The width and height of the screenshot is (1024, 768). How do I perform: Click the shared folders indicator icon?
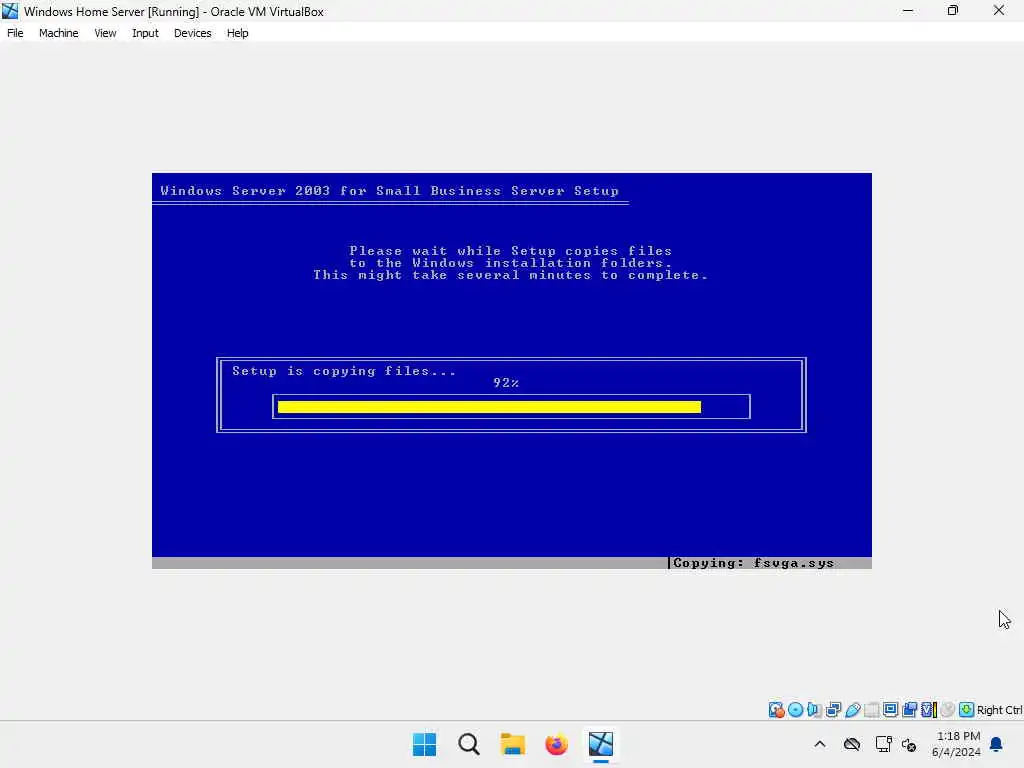pos(872,709)
